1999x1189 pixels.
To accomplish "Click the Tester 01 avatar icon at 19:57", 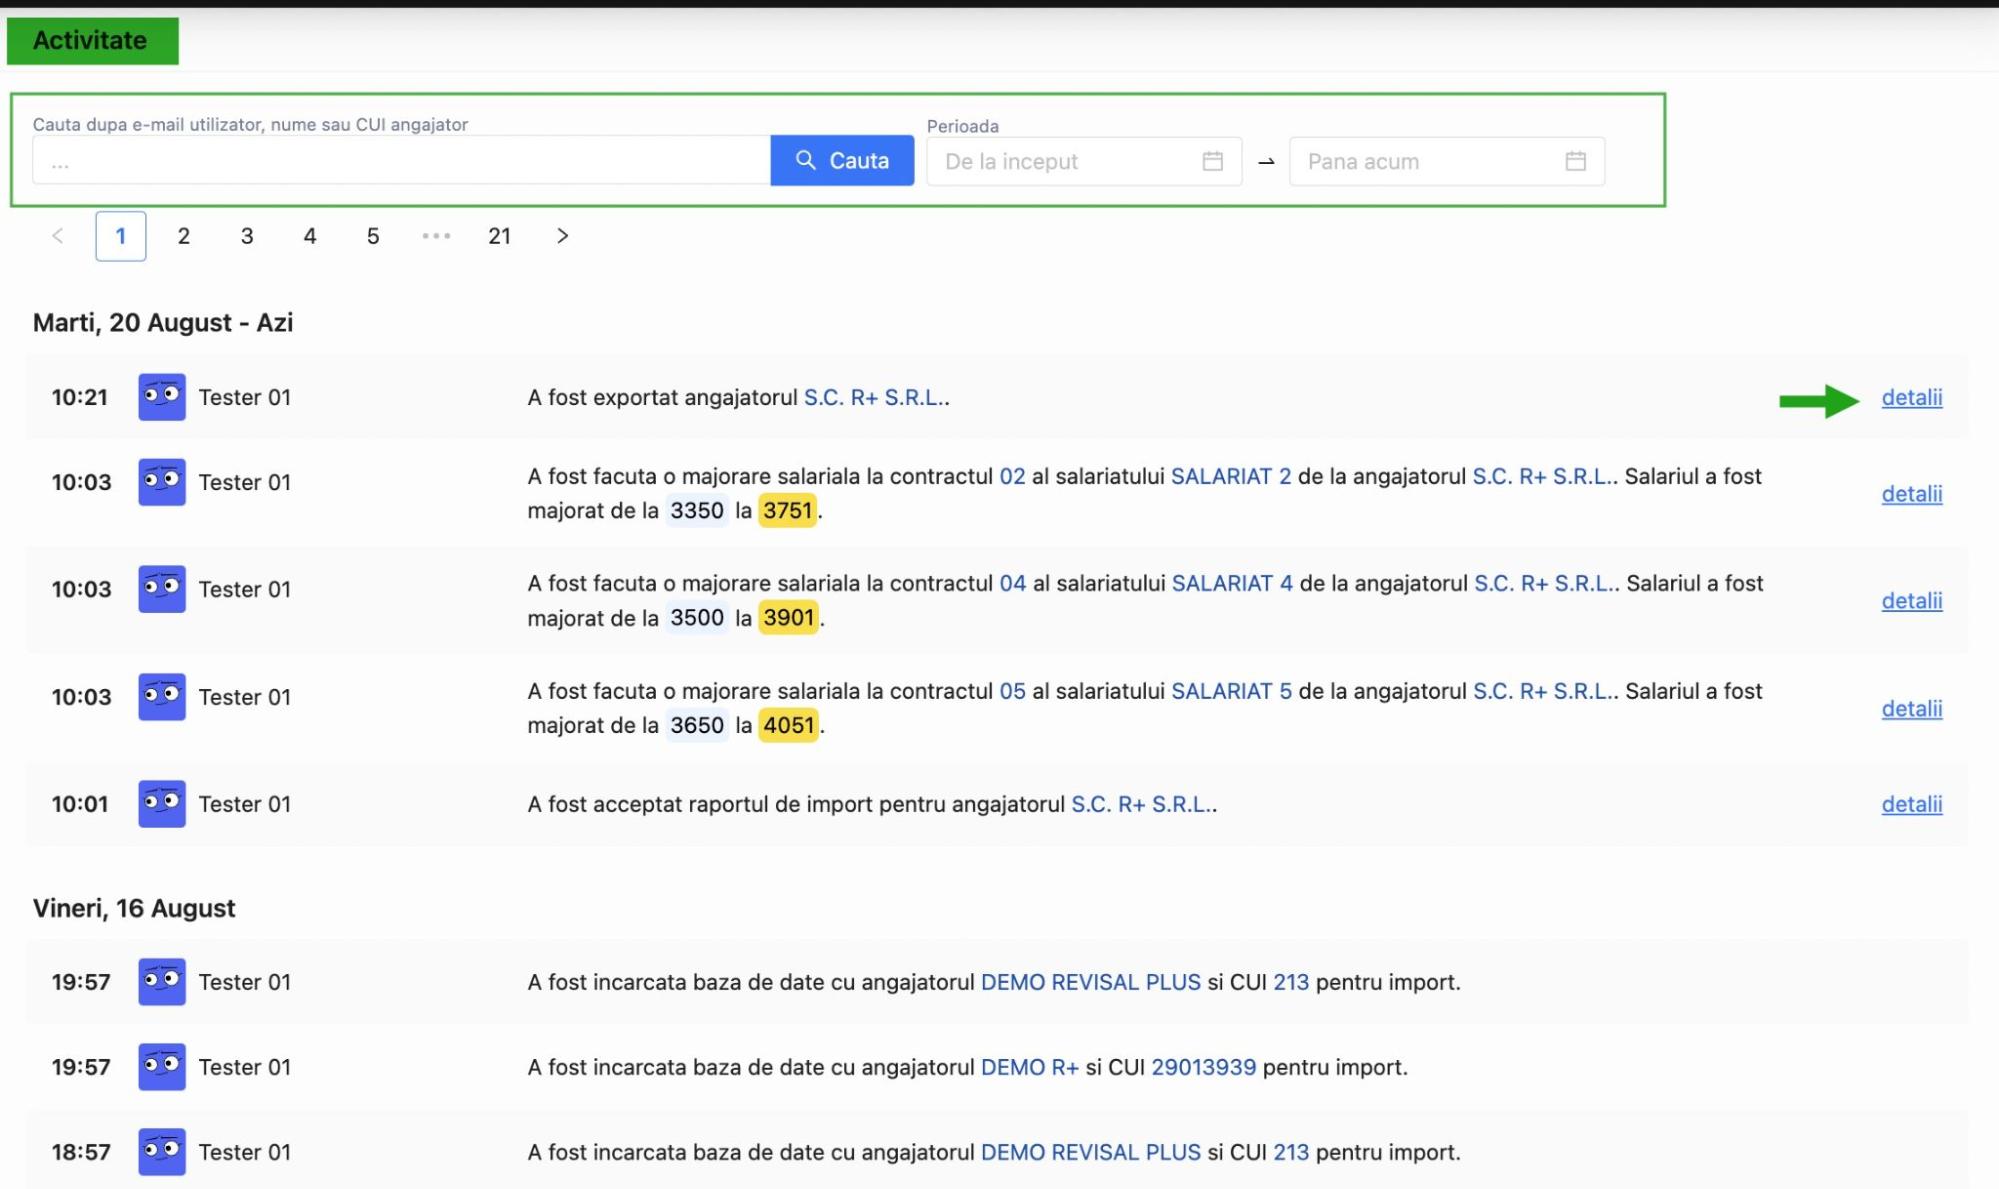I will point(160,981).
